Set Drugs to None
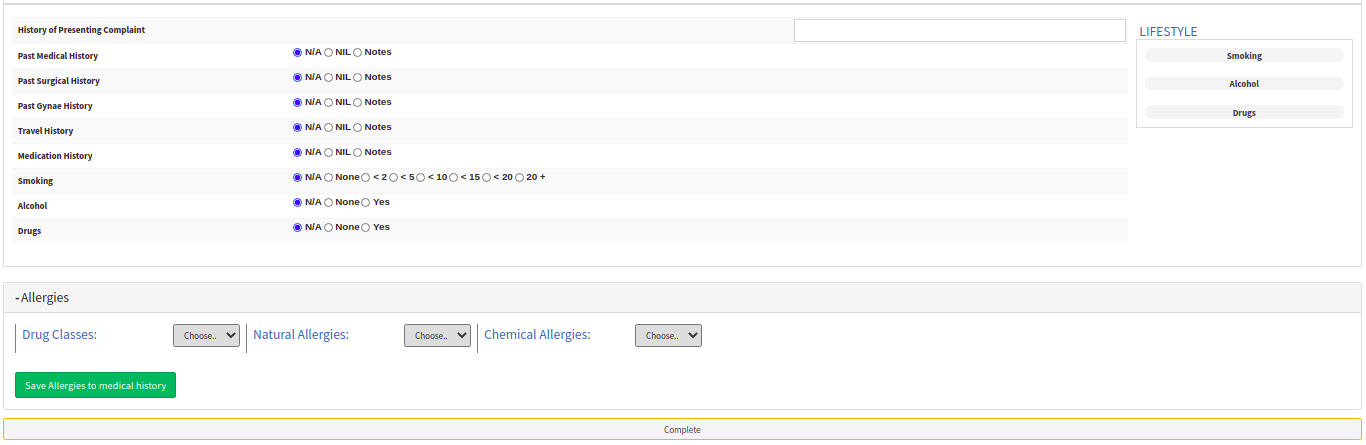 click(x=329, y=227)
